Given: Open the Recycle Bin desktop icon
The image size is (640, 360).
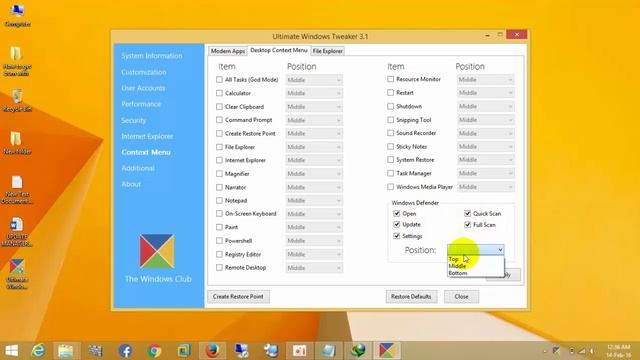Looking at the screenshot, I should click(17, 100).
